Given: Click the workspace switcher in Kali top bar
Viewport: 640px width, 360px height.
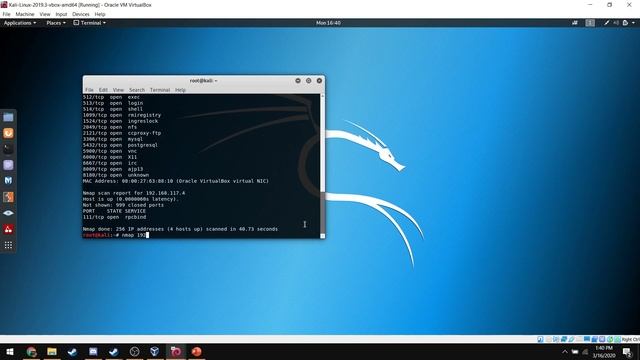Looking at the screenshot, I should tap(590, 23).
